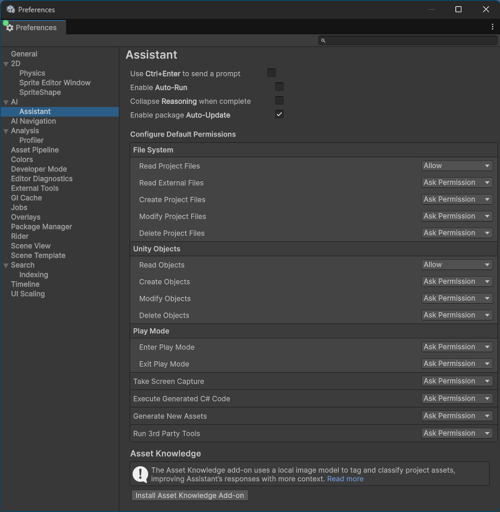This screenshot has height=512, width=500.
Task: Close the Preferences window
Action: coord(486,9)
